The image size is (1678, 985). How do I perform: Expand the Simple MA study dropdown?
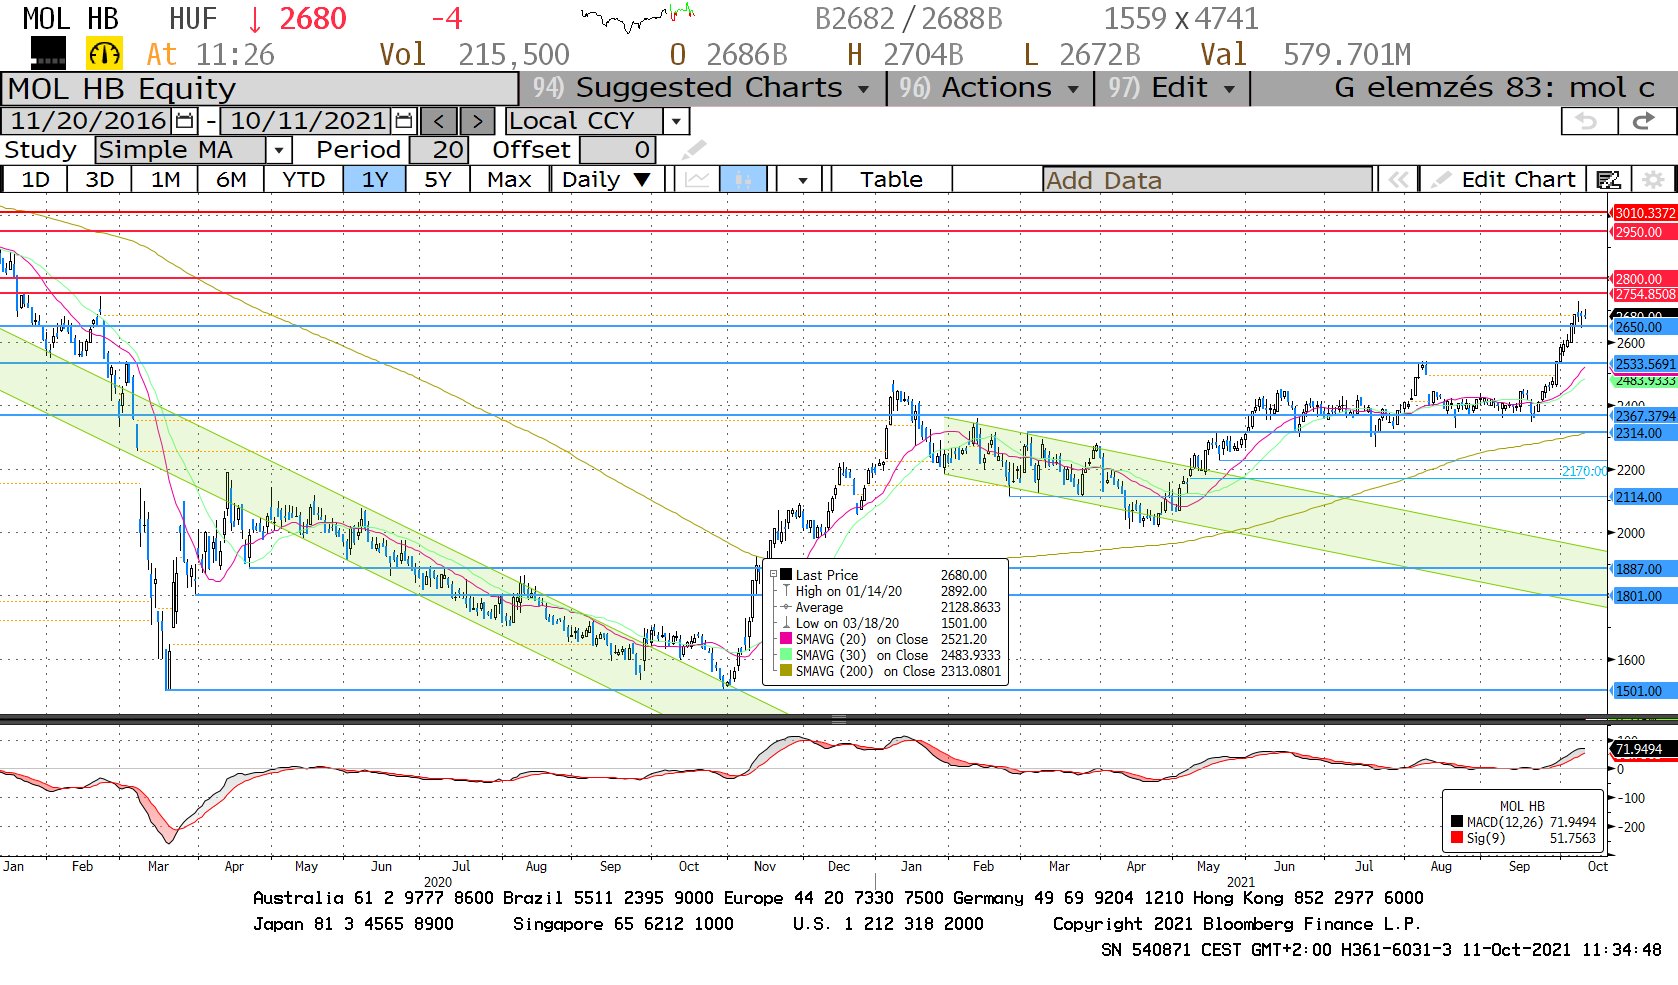point(279,150)
